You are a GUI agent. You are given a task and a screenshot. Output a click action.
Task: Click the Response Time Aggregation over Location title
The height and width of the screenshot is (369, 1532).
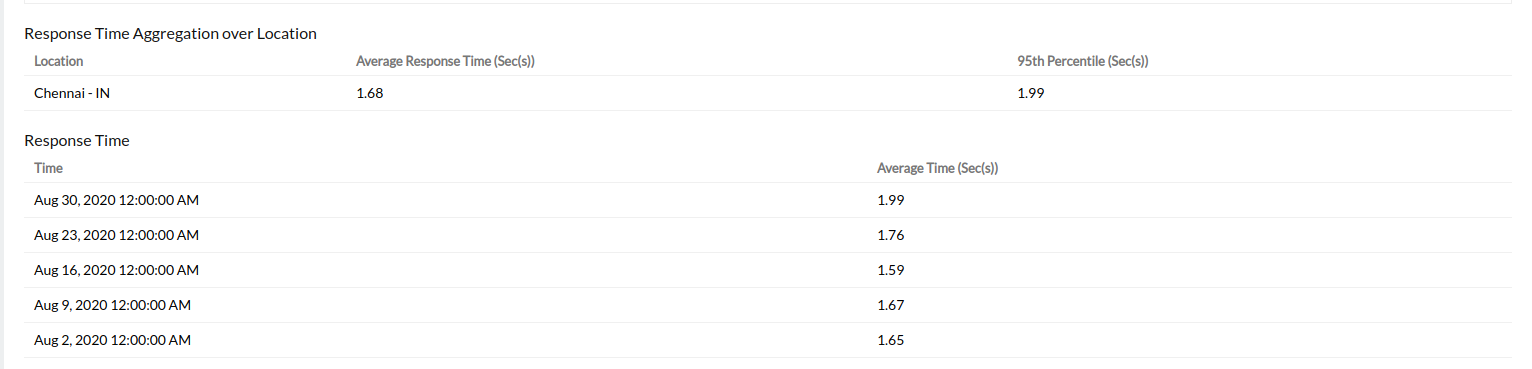point(170,34)
